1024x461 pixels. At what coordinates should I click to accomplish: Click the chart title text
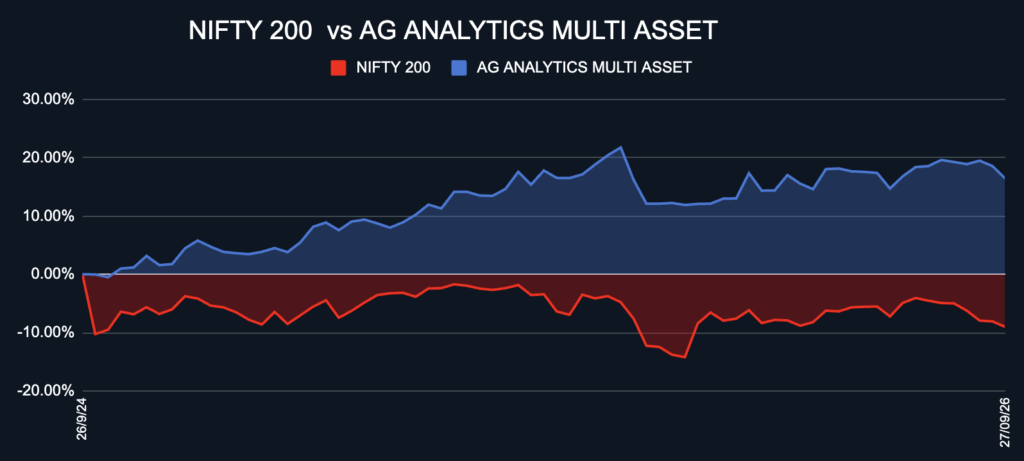pos(453,31)
